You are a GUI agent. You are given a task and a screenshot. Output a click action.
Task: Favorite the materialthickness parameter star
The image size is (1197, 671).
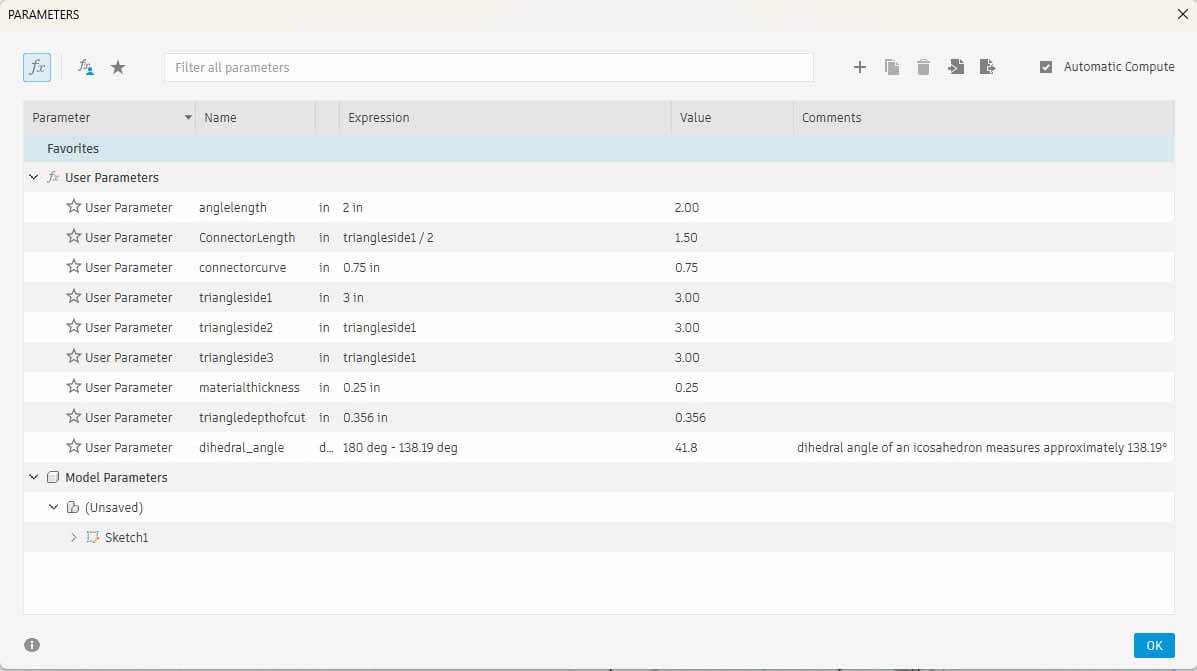tap(73, 386)
